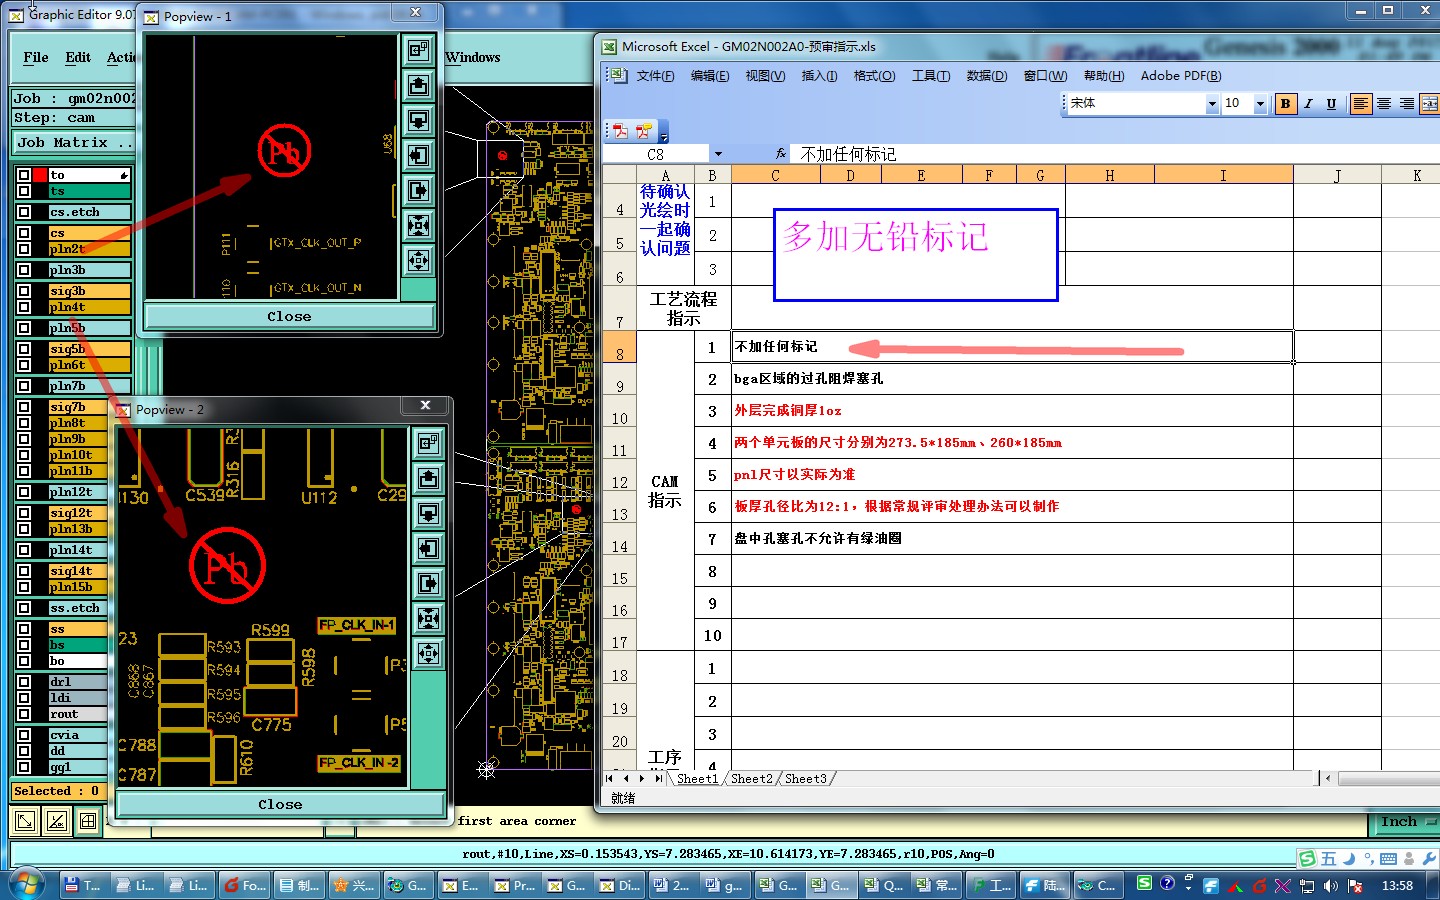Image resolution: width=1440 pixels, height=900 pixels.
Task: Toggle checkbox for layer 'cs.etch'
Action: (24, 212)
